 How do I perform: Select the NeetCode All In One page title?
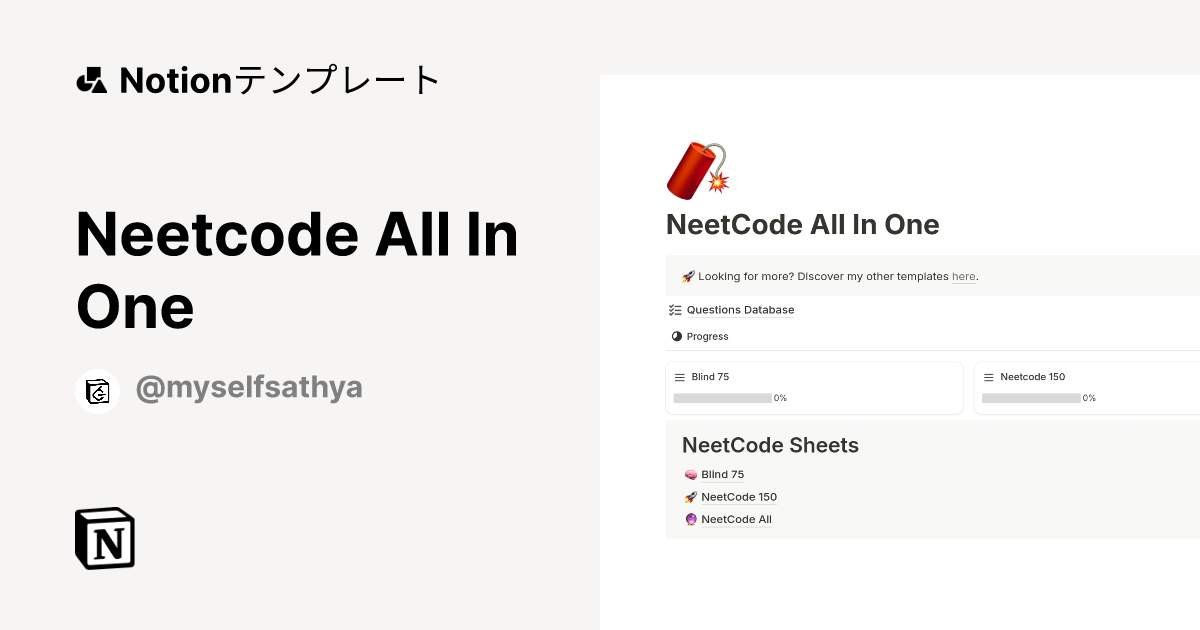[803, 224]
